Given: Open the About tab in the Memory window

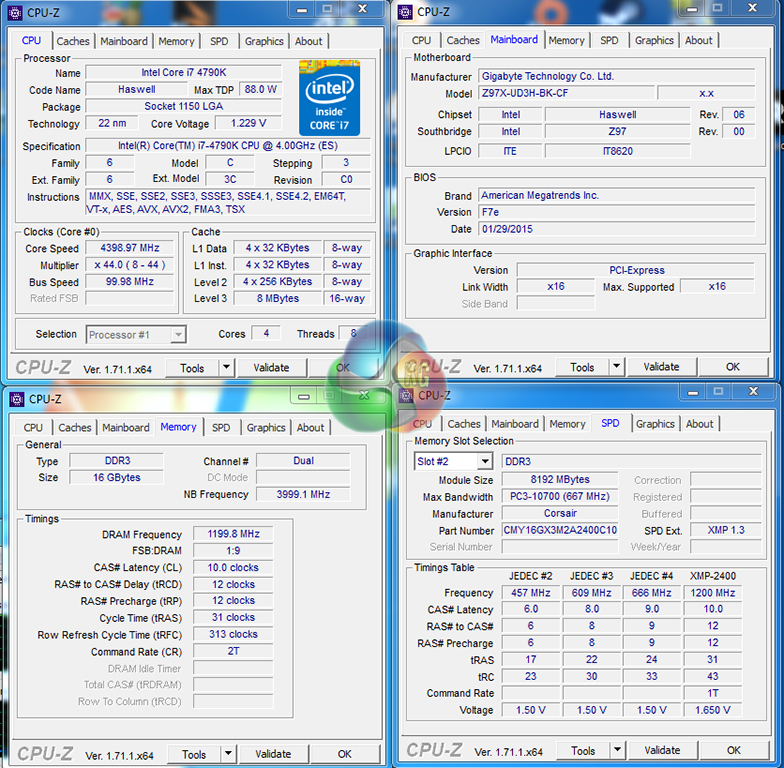Looking at the screenshot, I should pos(310,428).
